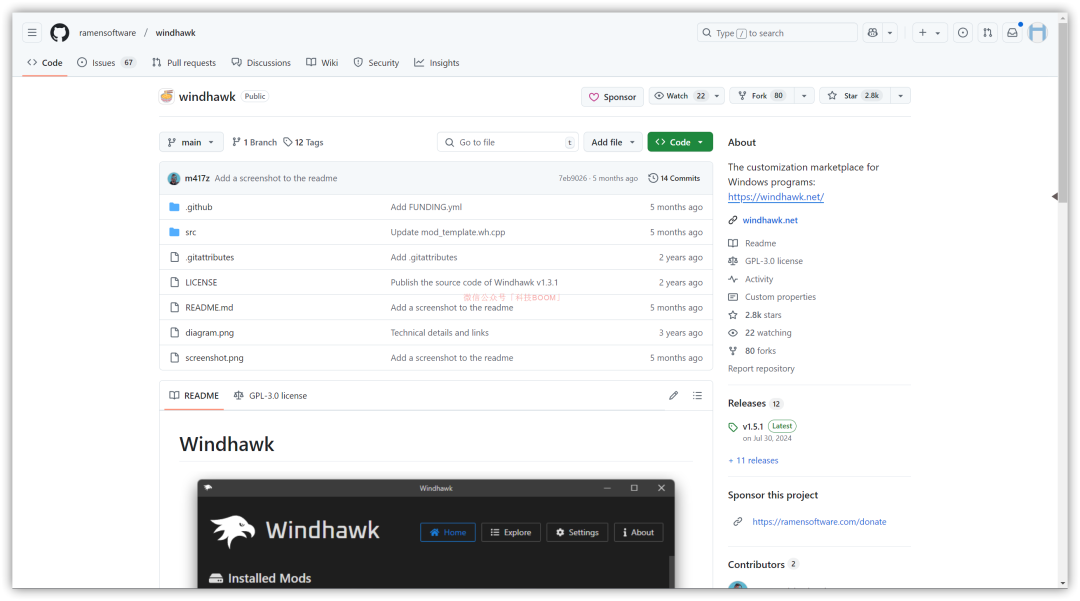Switch to the Insights tab

pyautogui.click(x=437, y=63)
